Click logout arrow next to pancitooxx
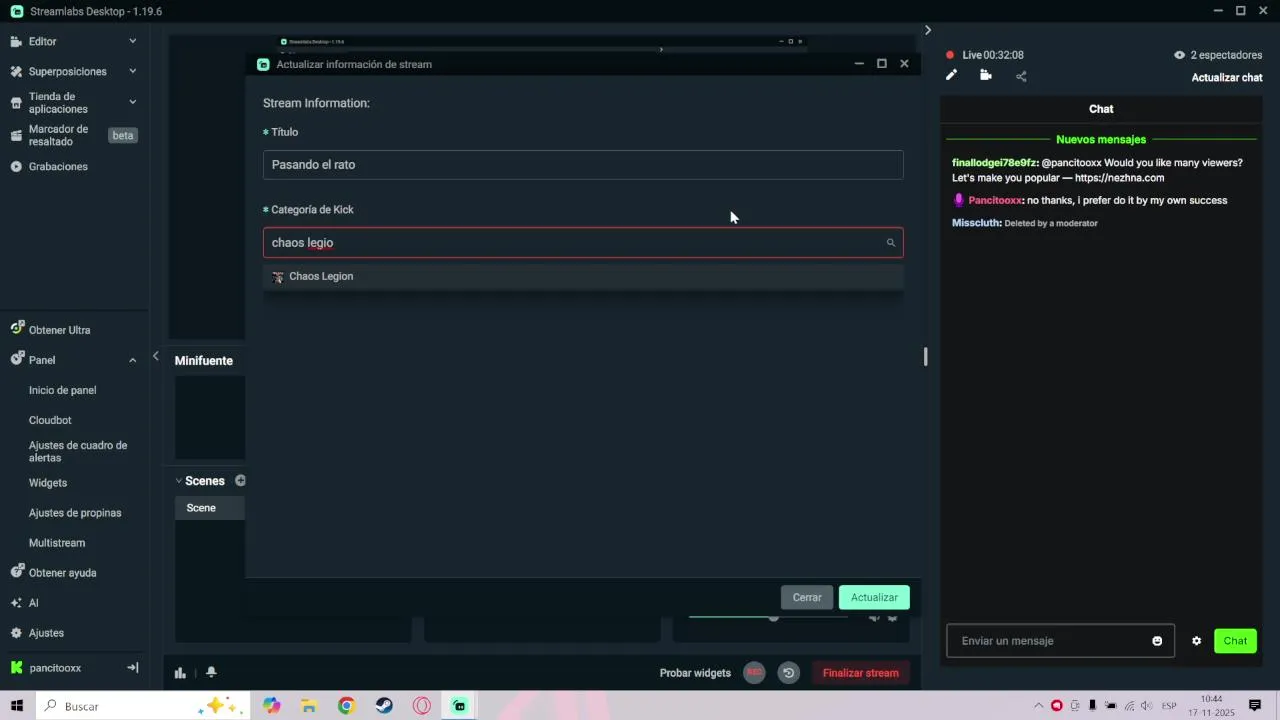Image resolution: width=1280 pixels, height=720 pixels. 133,667
